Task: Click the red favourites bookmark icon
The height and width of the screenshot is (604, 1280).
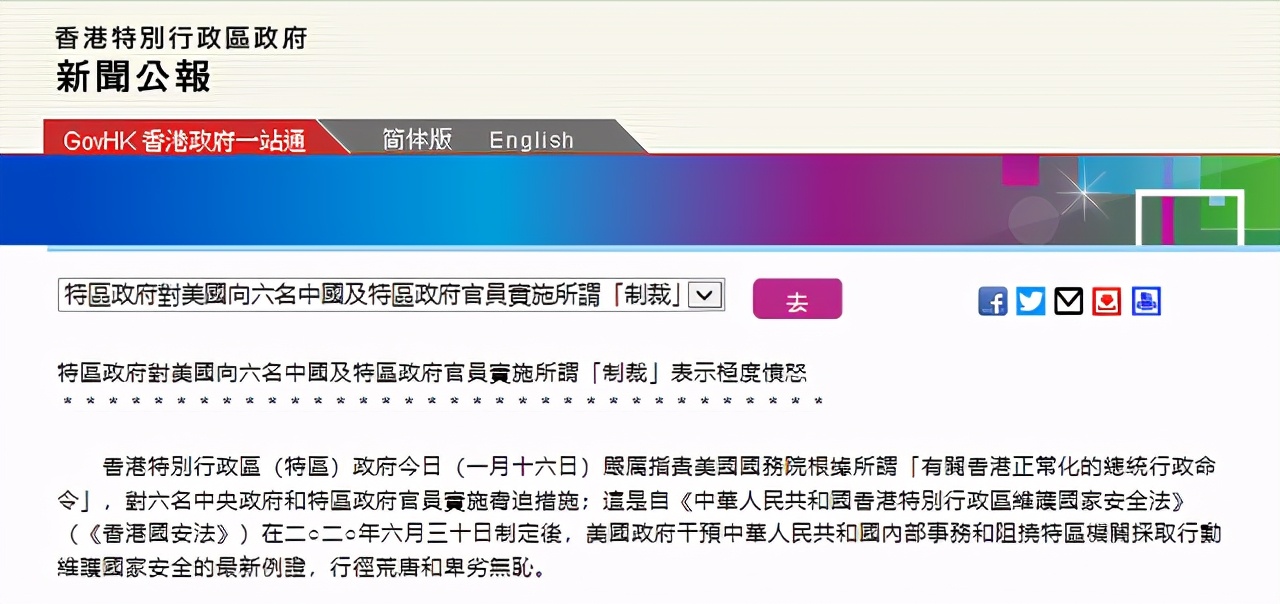Action: click(x=1106, y=301)
